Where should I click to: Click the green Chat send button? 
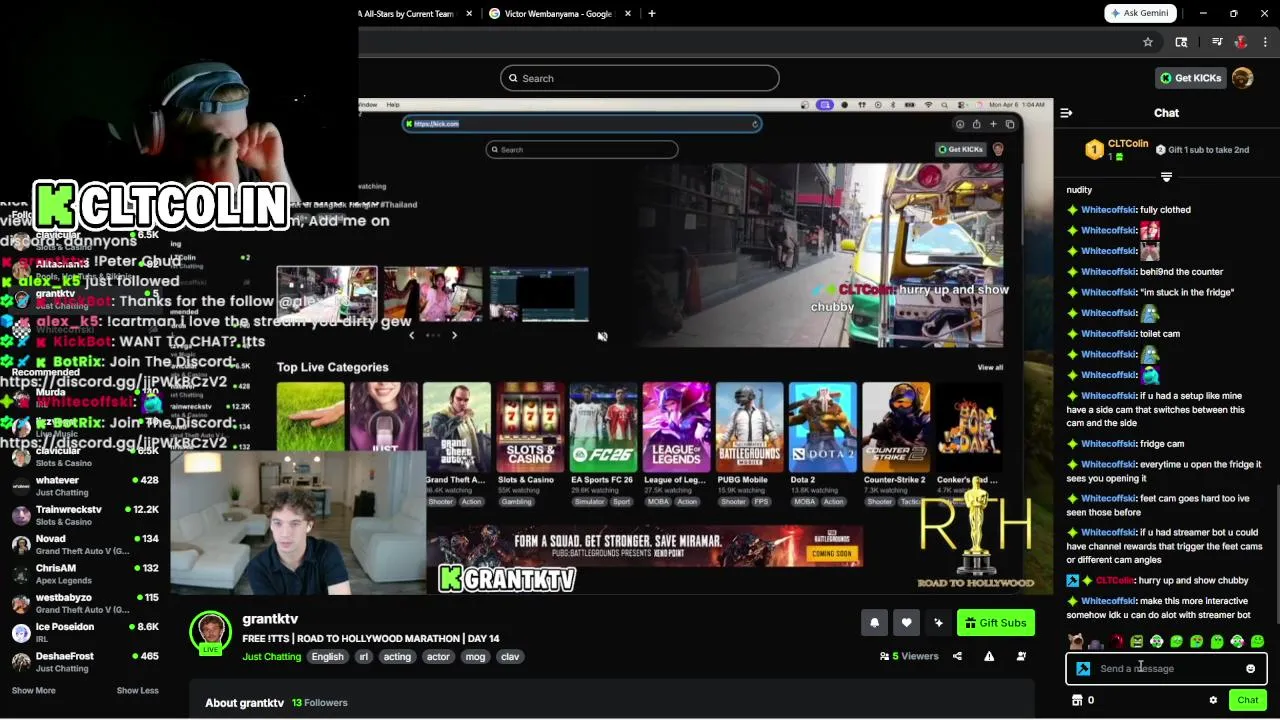click(x=1247, y=700)
